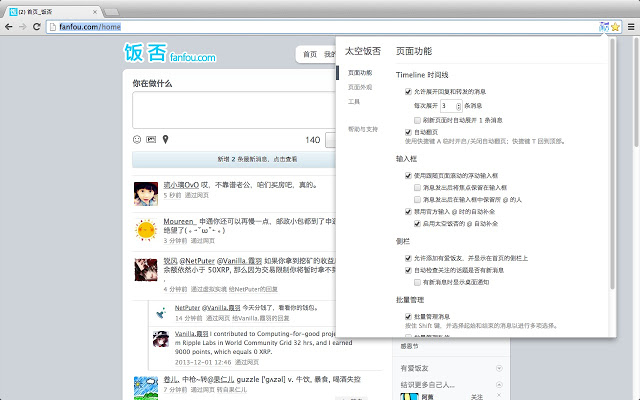Click 给NetPuter的回复 link

253,289
